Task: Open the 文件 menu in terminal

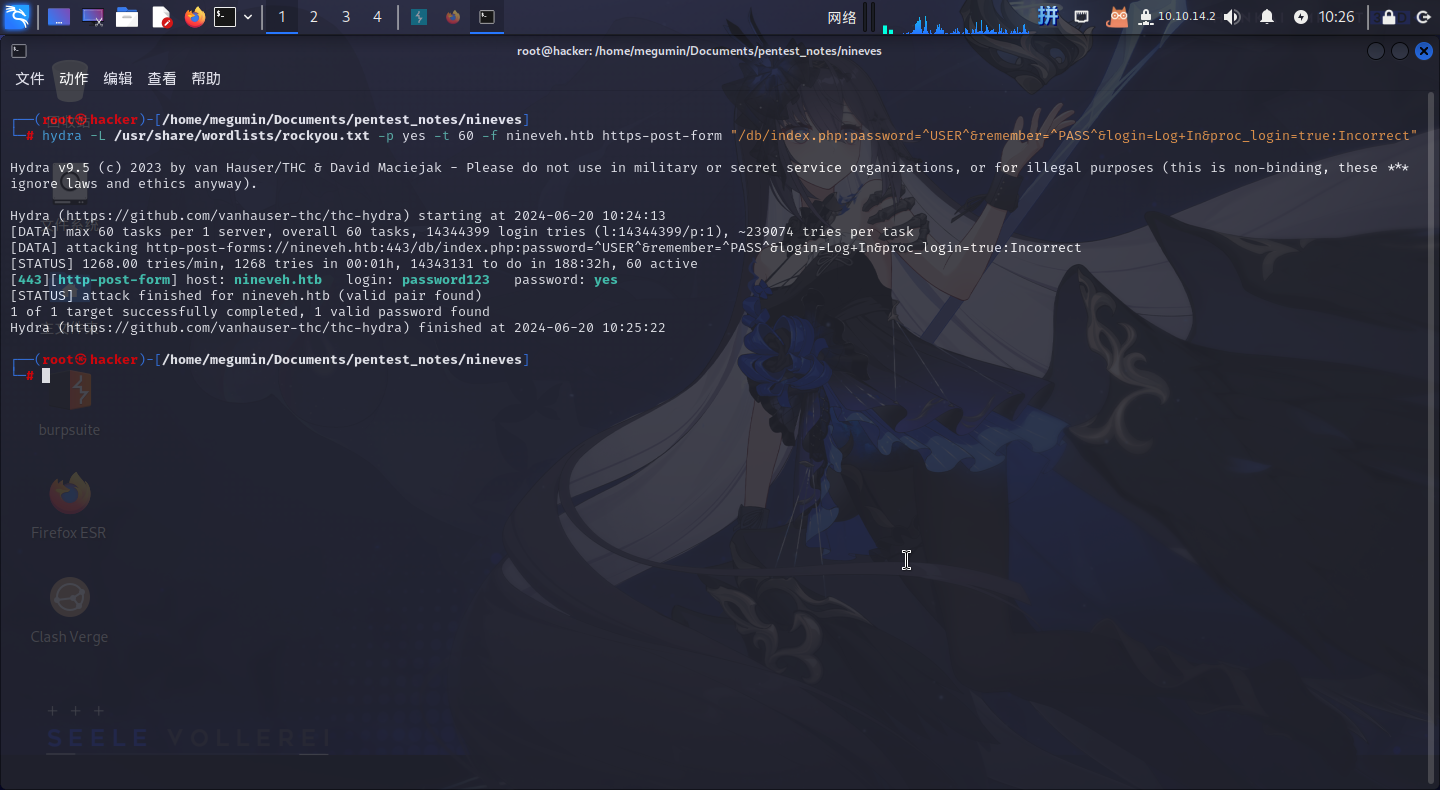Action: 30,78
